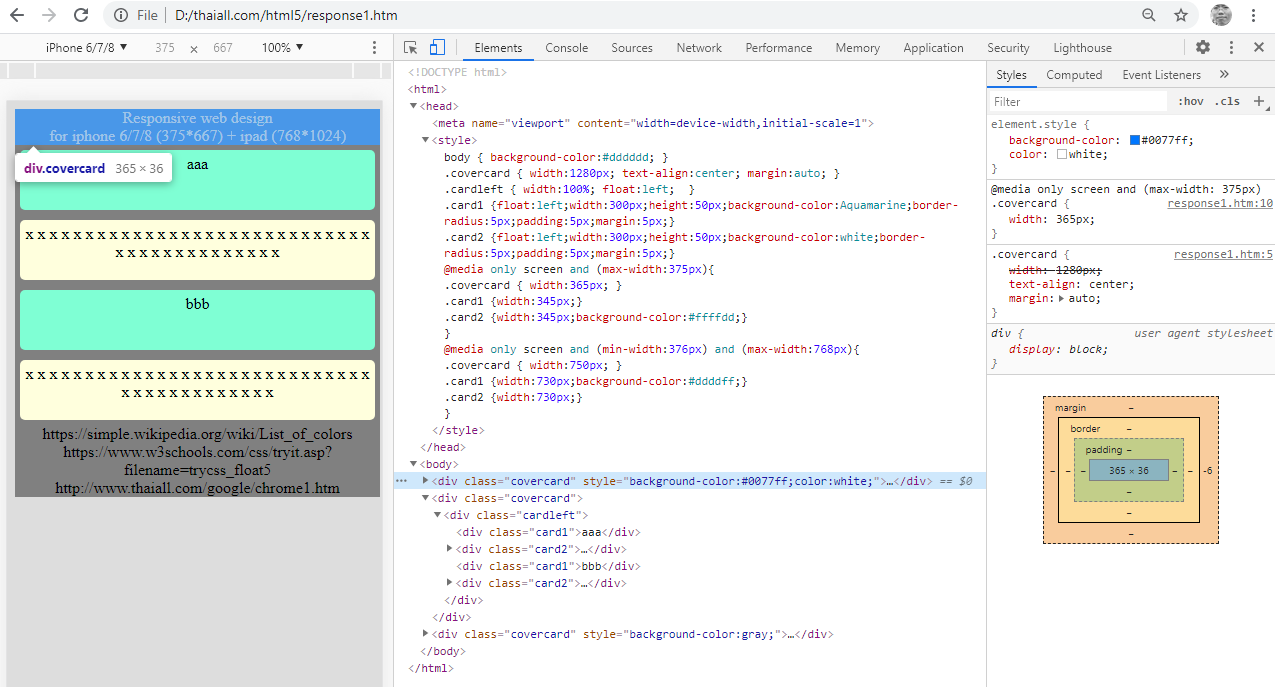Add new style rule with plus icon
The width and height of the screenshot is (1275, 687).
(x=1259, y=101)
